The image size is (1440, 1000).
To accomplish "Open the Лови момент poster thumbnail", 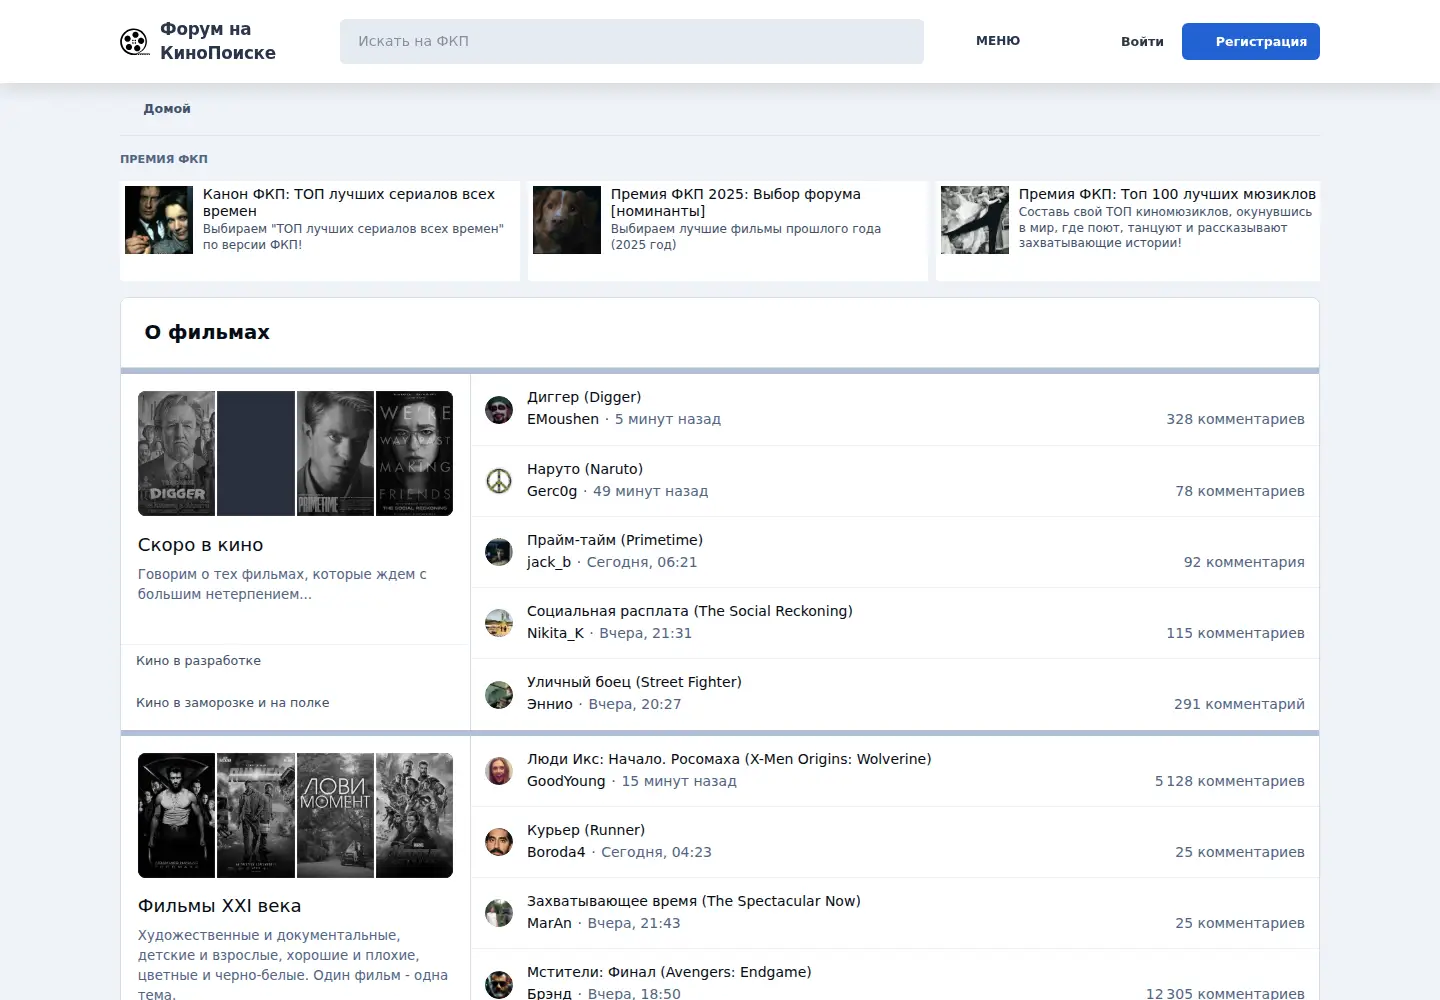I will click(335, 815).
